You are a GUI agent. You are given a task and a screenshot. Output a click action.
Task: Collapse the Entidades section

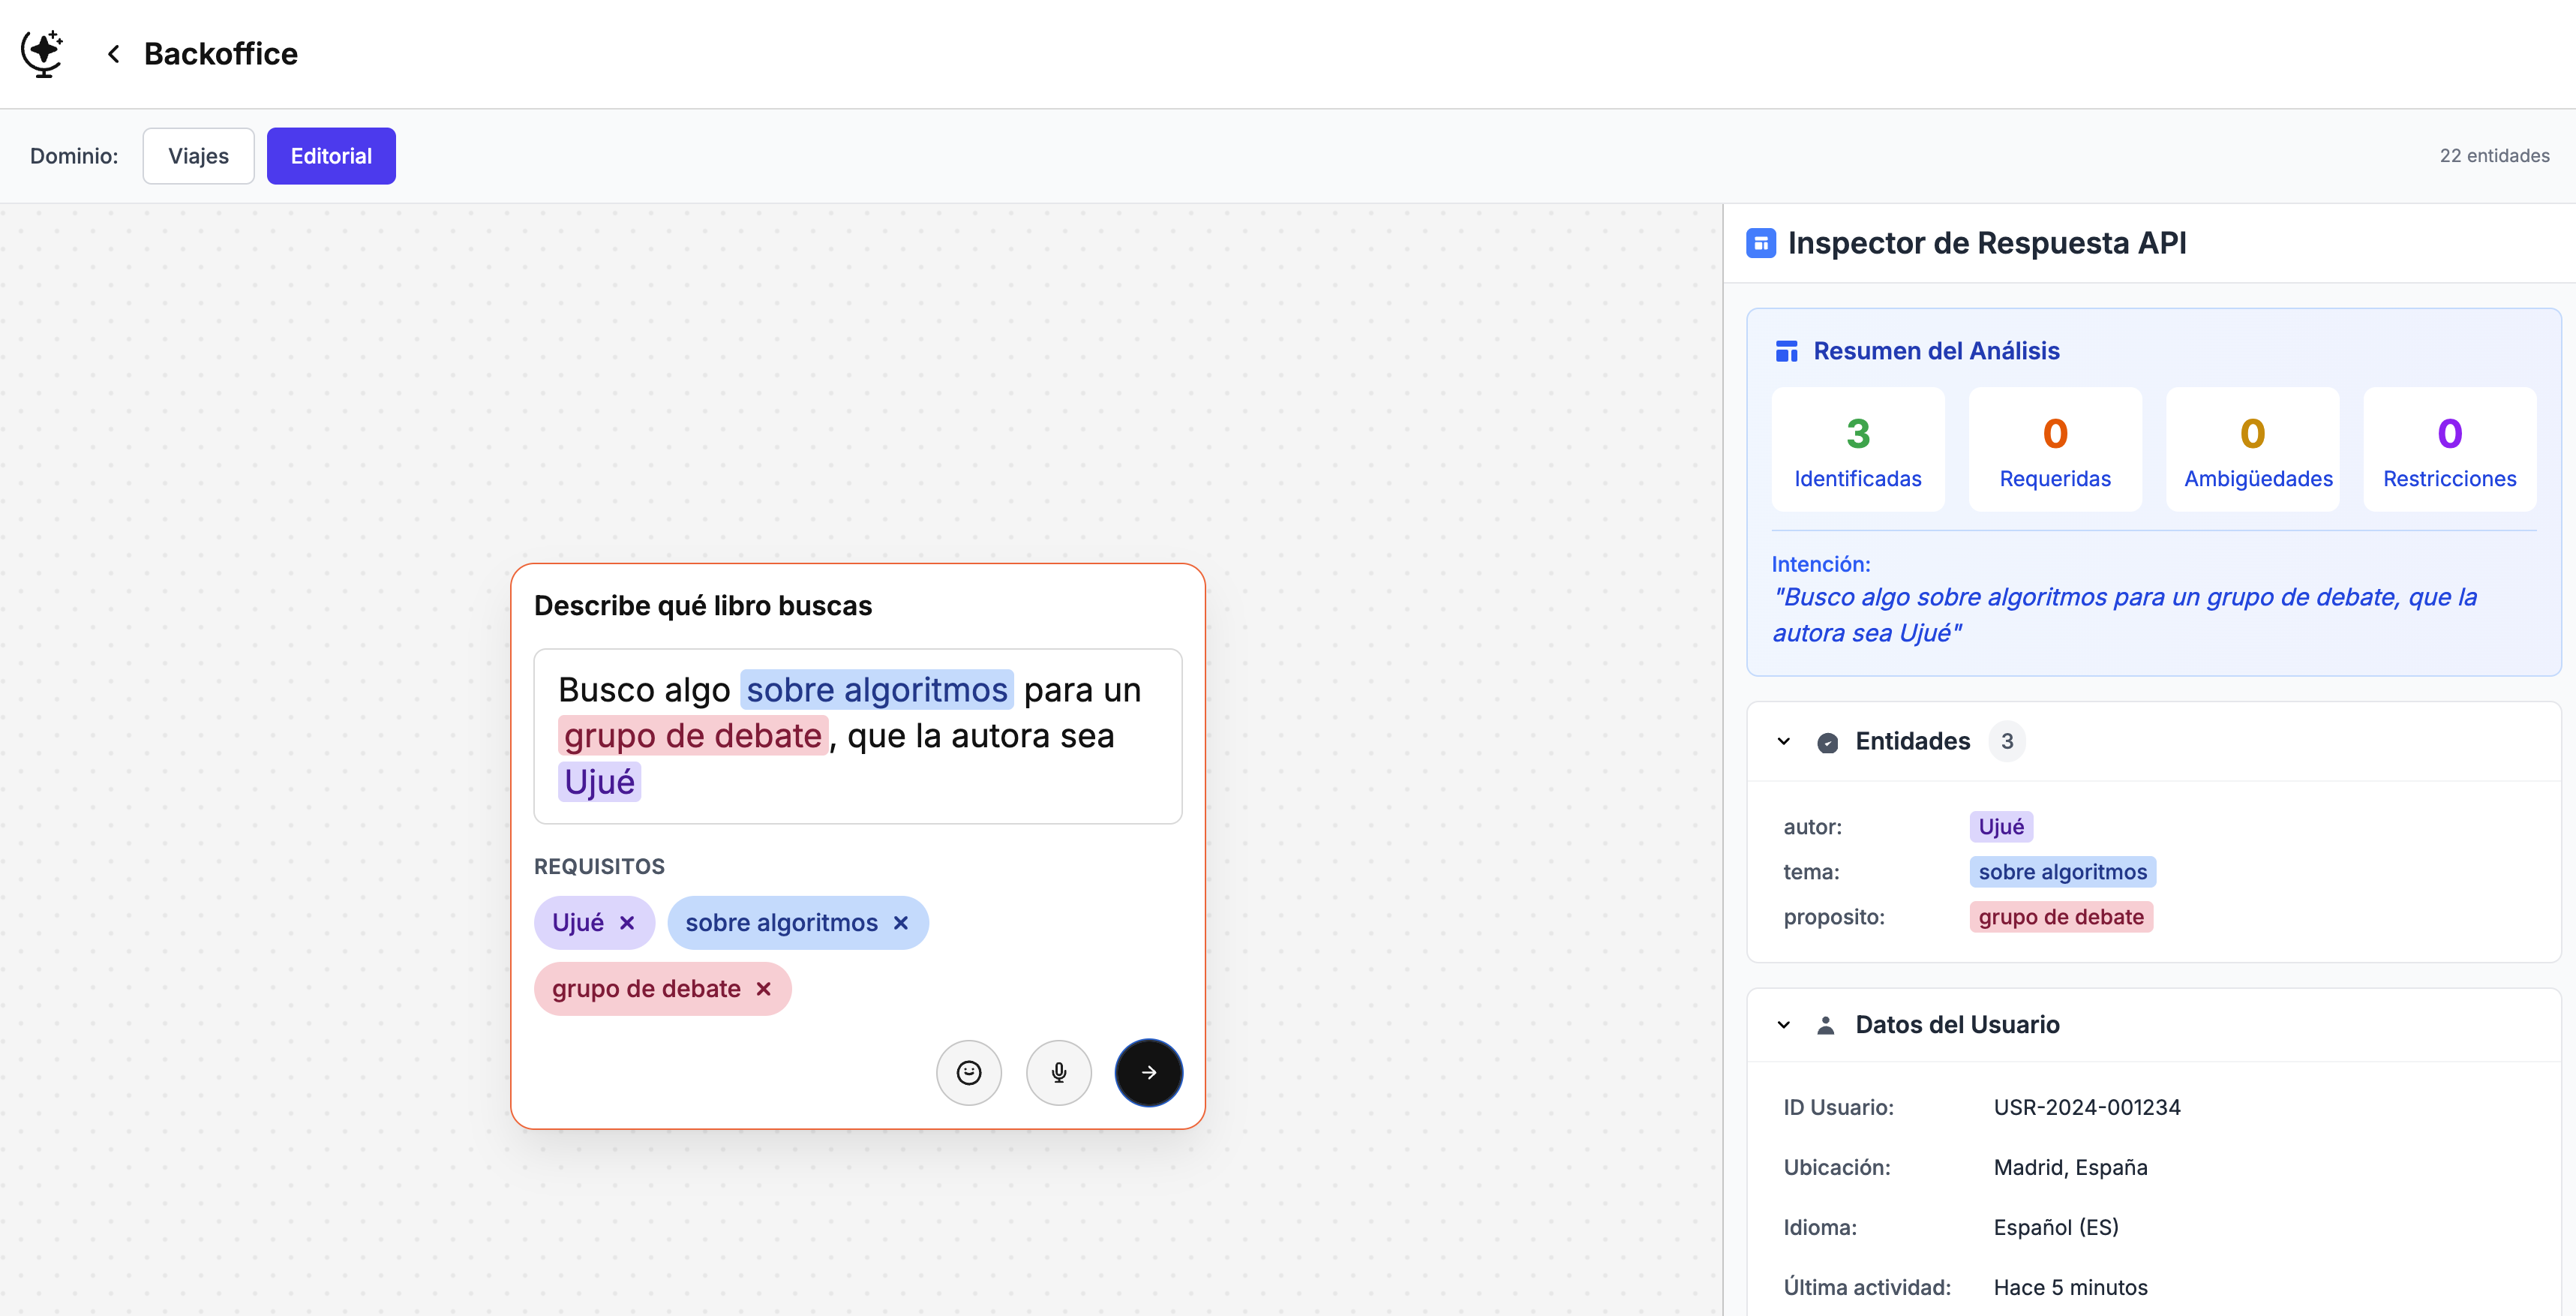tap(1783, 741)
